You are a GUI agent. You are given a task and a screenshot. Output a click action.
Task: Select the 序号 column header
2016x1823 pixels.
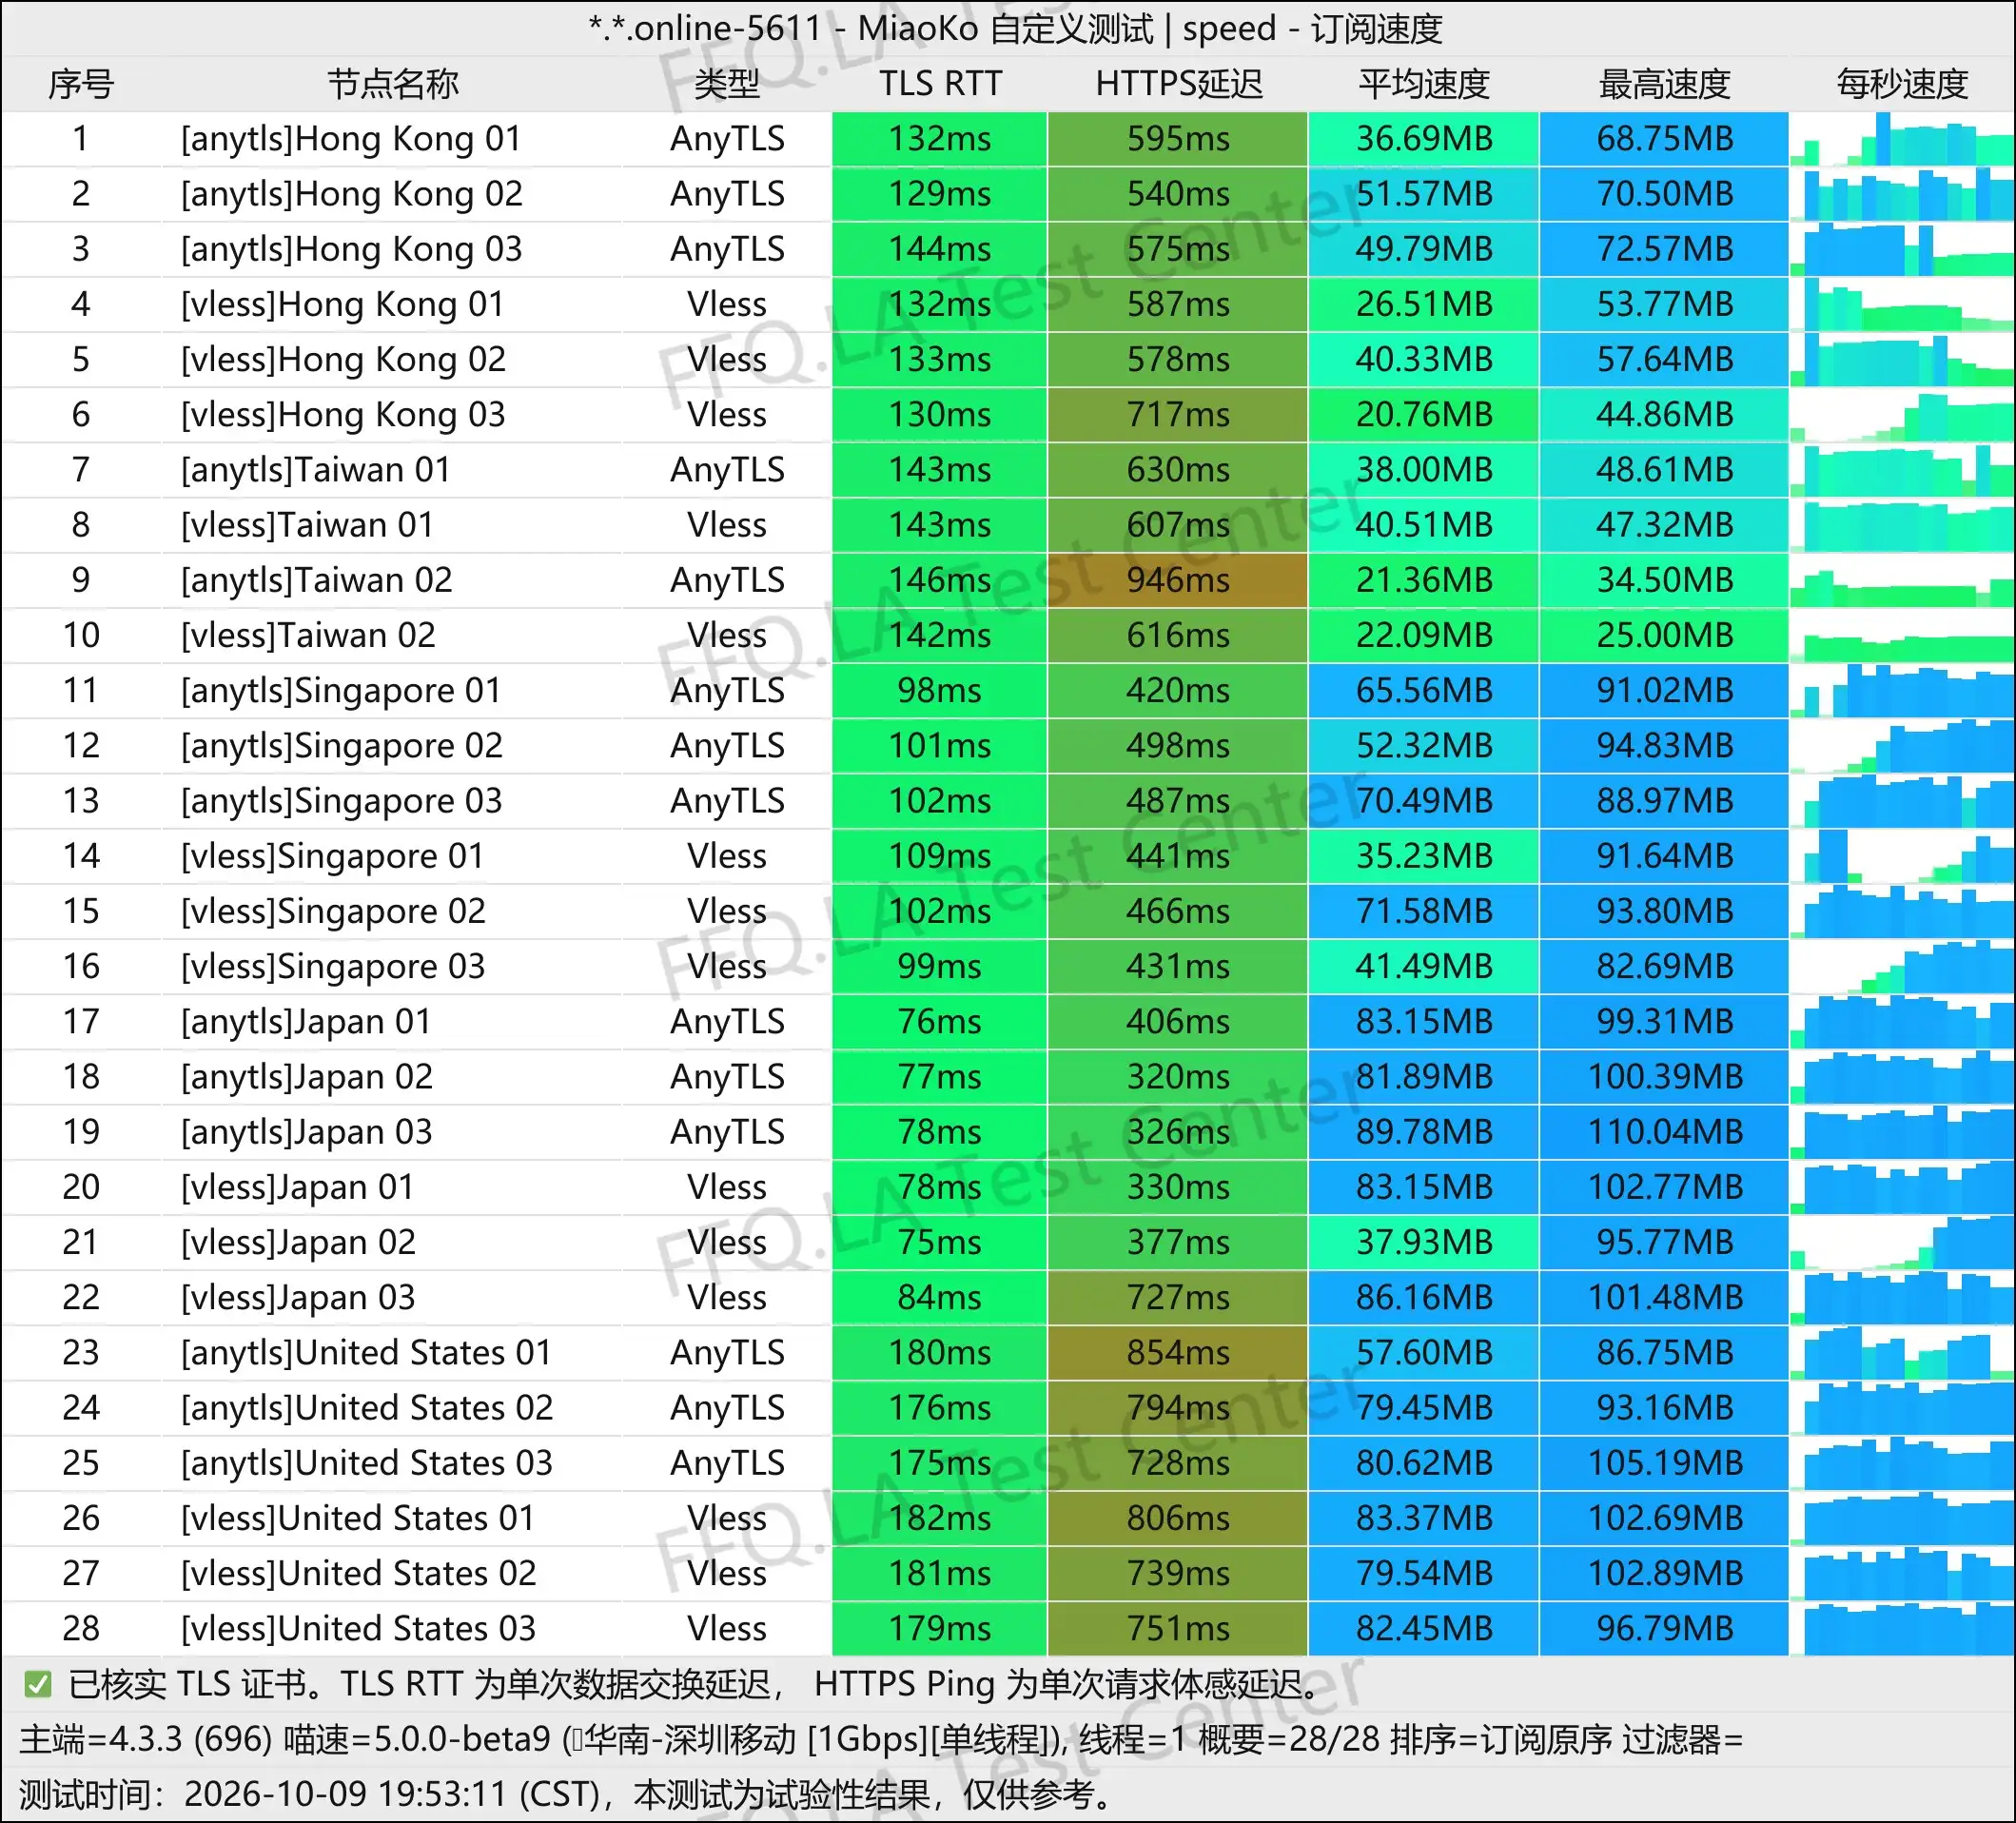[81, 84]
